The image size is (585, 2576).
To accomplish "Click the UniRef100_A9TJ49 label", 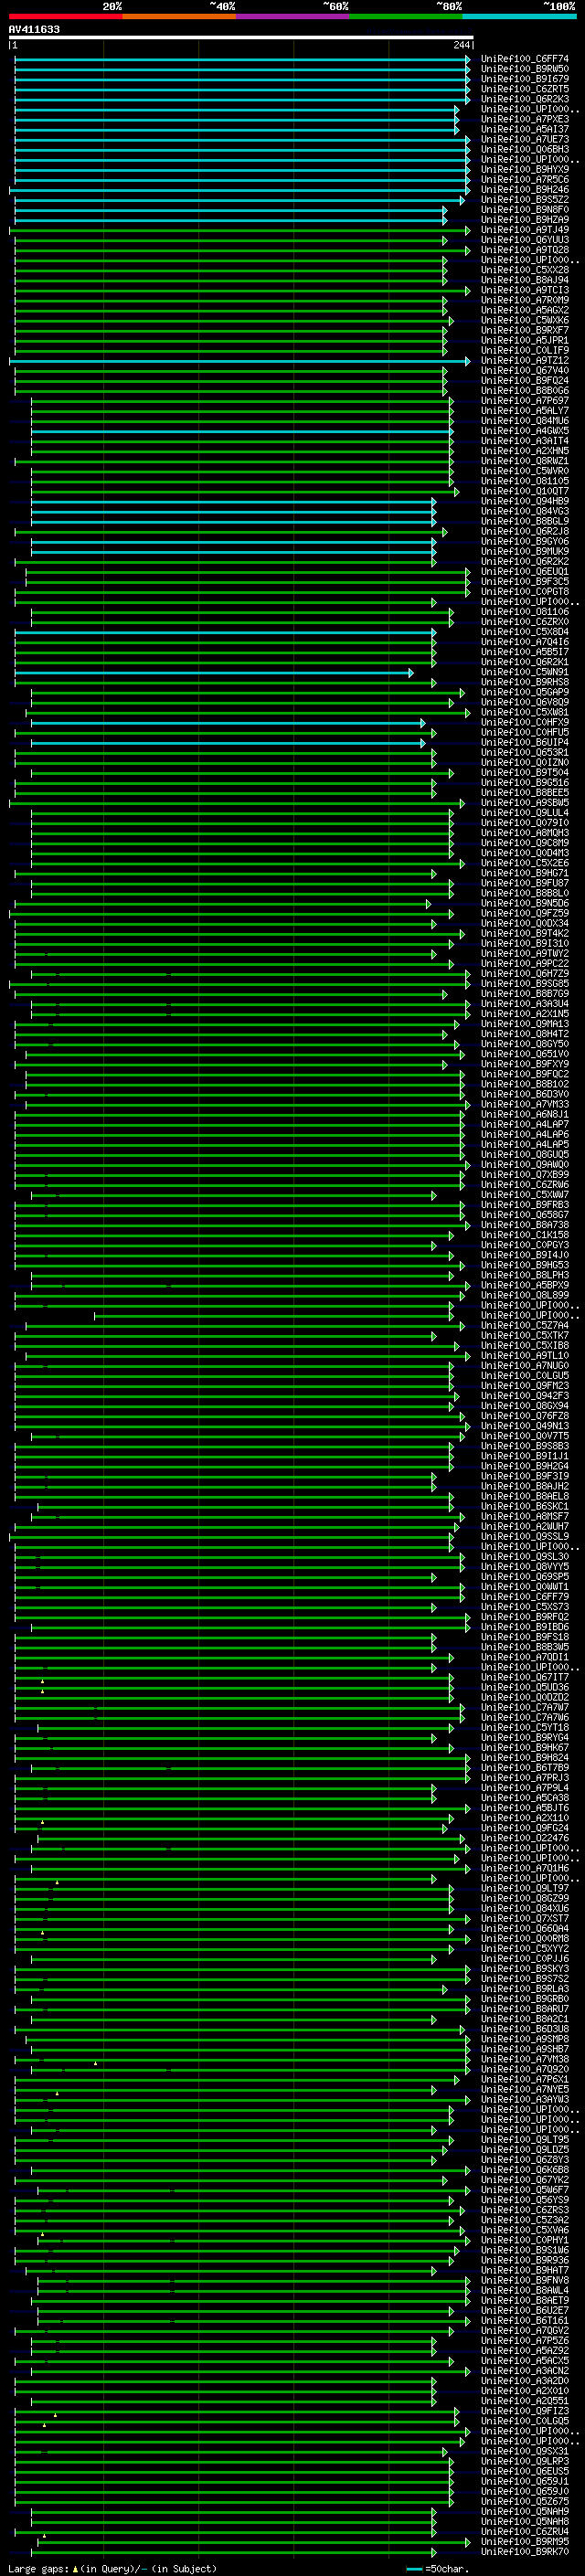I will [525, 230].
